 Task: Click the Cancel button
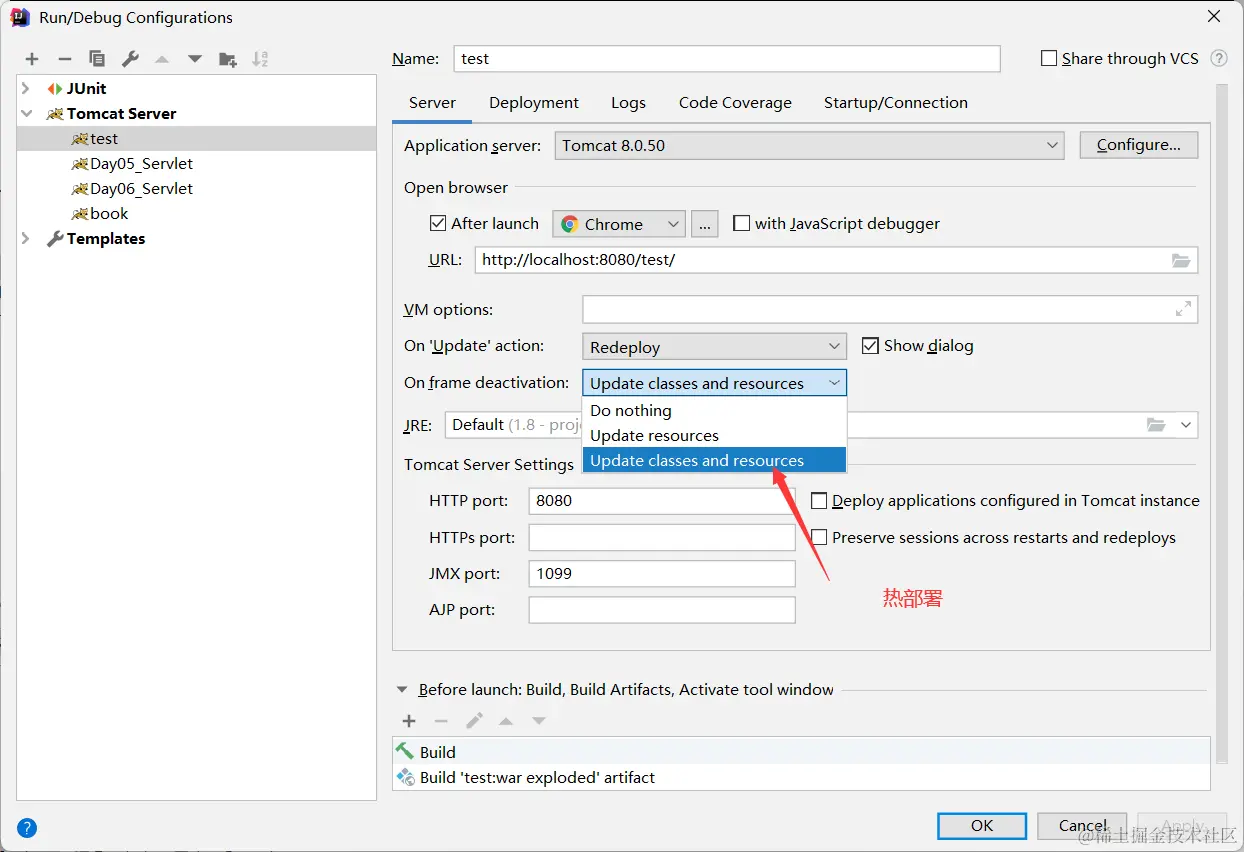[x=1082, y=826]
